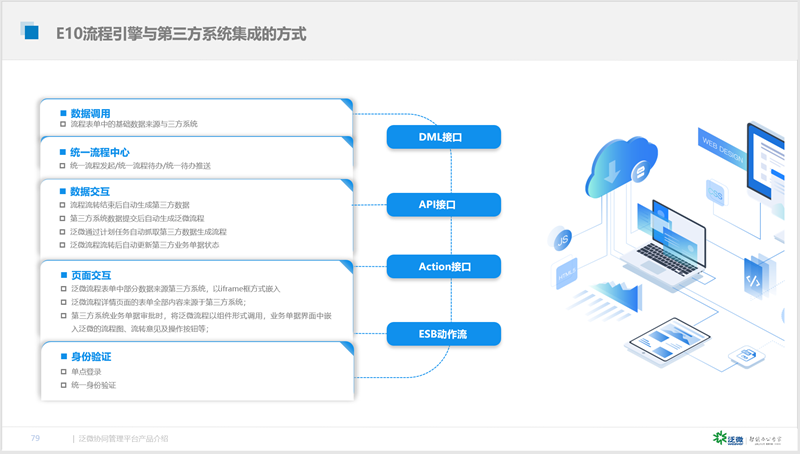The height and width of the screenshot is (454, 800).
Task: Click the line 泛微流程详情页面的表单全部内容来源于第三方系统
Action: 159,302
